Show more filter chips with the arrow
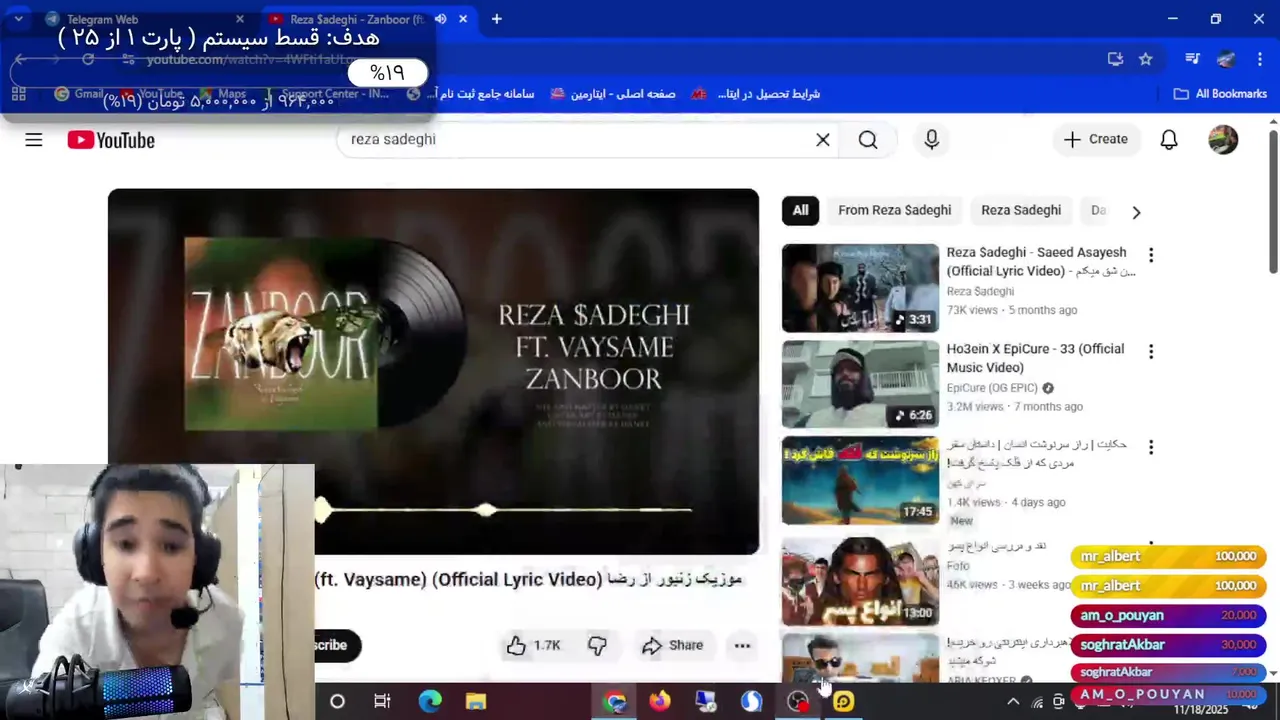The width and height of the screenshot is (1280, 720). 1136,212
